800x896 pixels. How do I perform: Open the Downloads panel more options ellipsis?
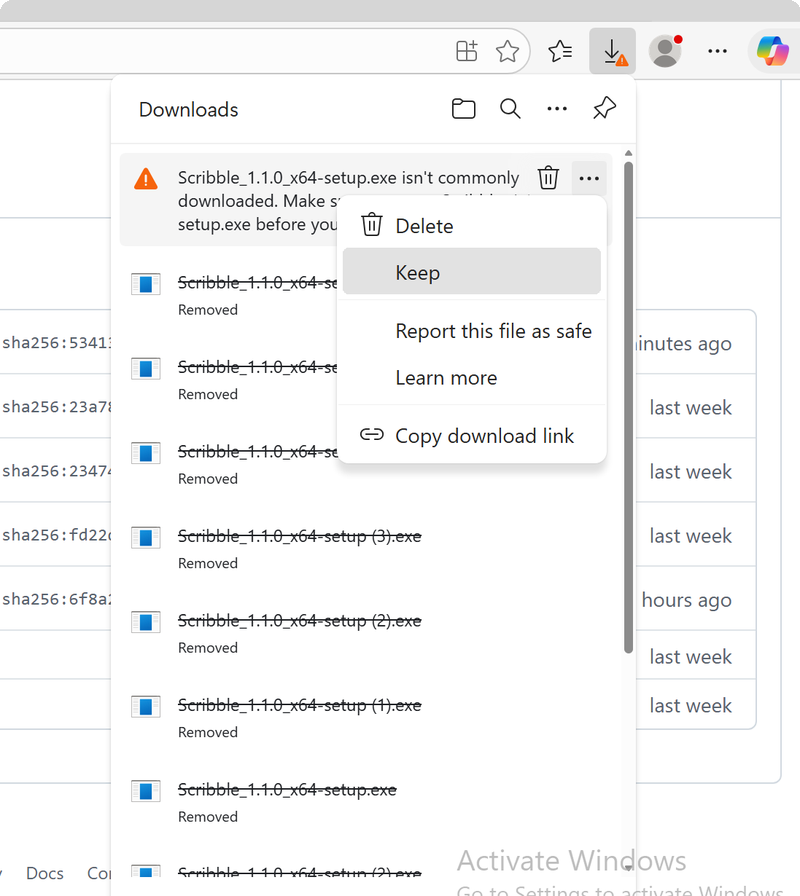point(557,109)
